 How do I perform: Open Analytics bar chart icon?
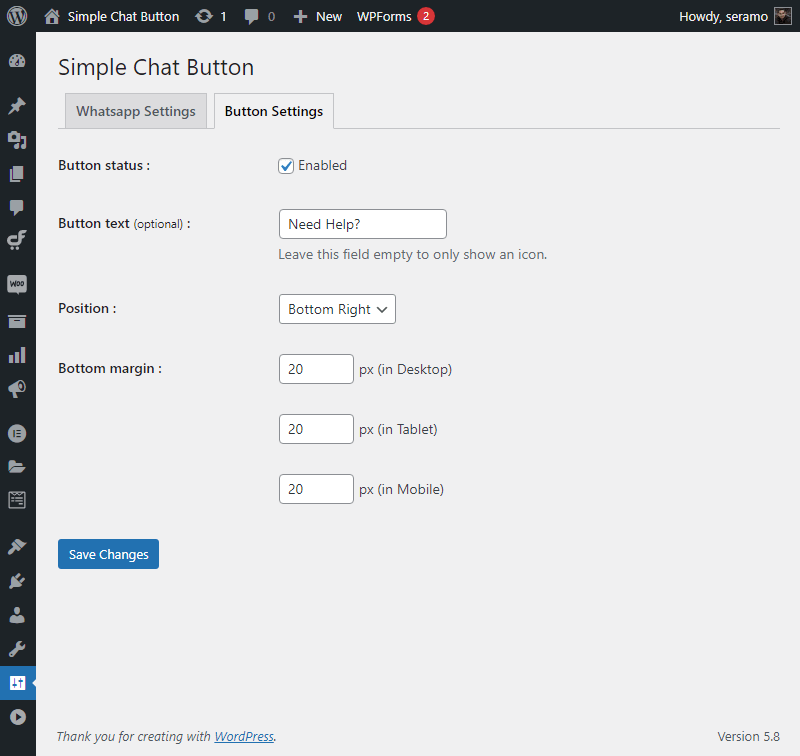17,355
